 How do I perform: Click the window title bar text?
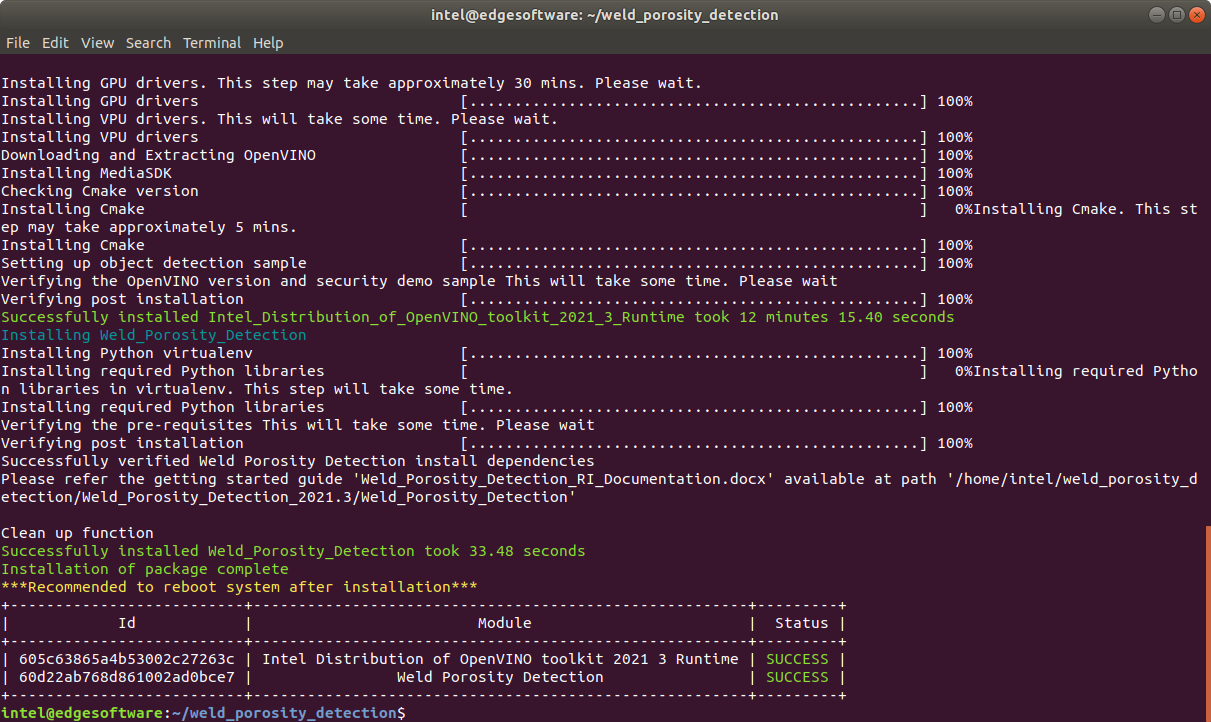pyautogui.click(x=604, y=15)
